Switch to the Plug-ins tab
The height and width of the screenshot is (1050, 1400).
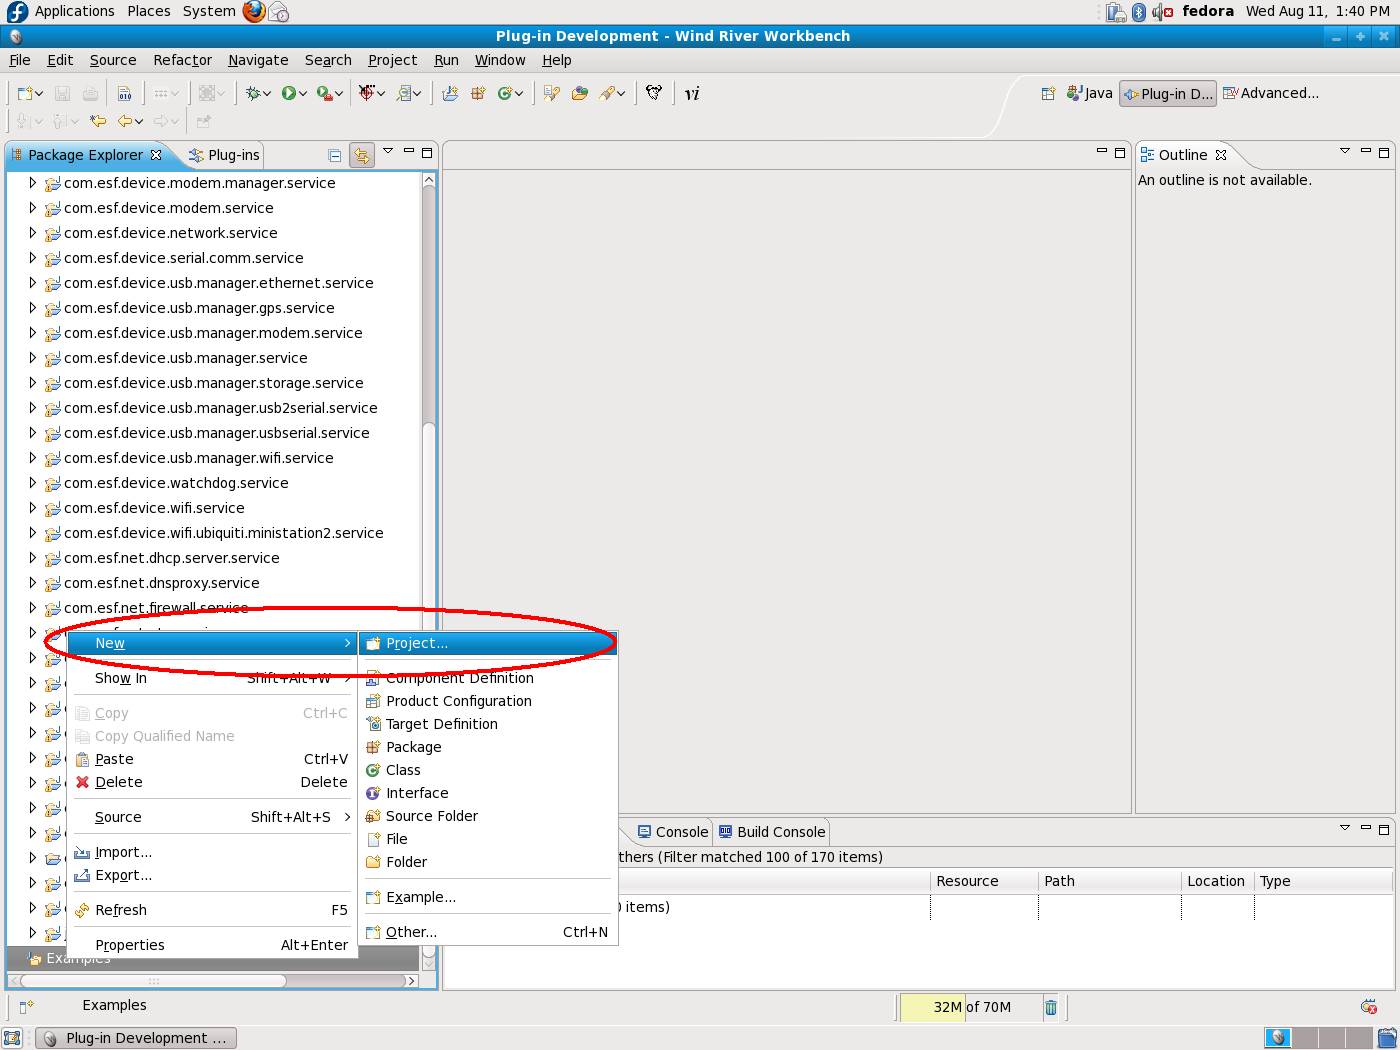coord(225,155)
